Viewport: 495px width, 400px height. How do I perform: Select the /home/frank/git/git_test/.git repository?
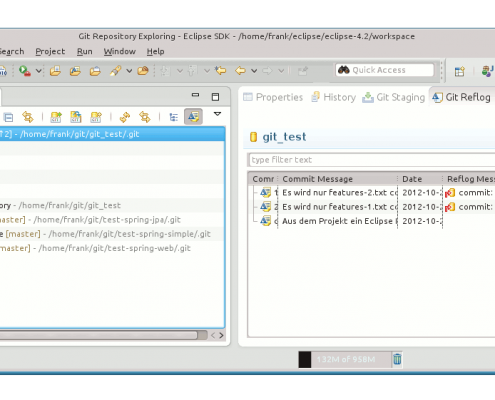coord(112,134)
